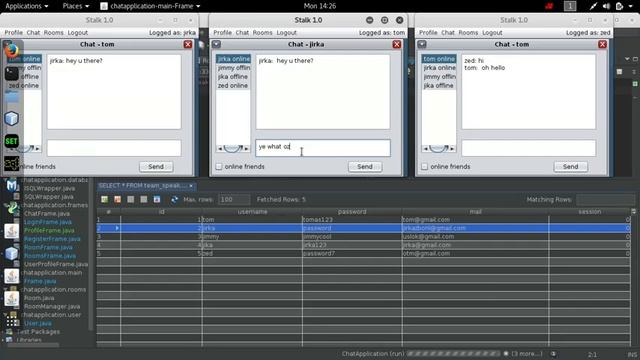Open the Applications menu

(x=27, y=6)
